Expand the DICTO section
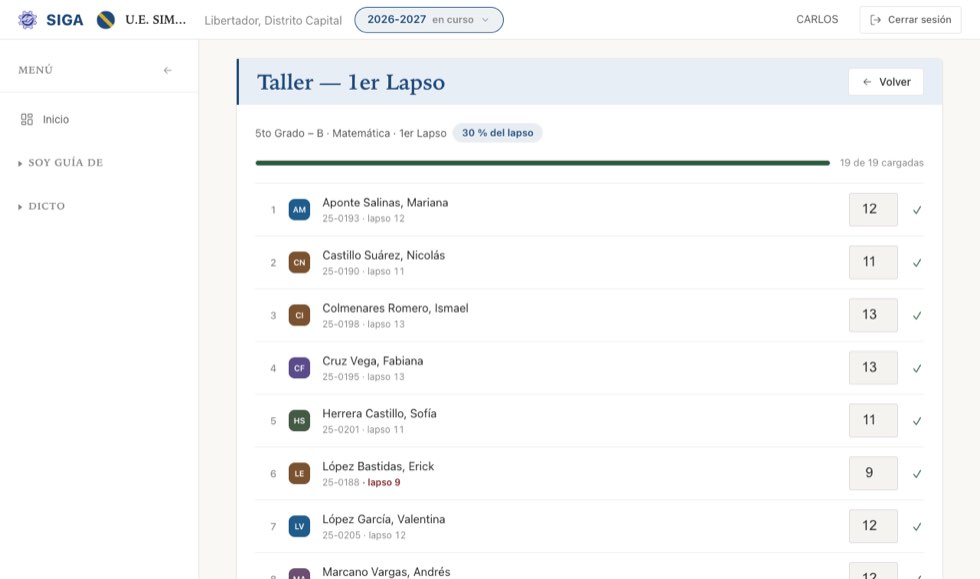Screen dimensions: 980x579 [x=41, y=206]
